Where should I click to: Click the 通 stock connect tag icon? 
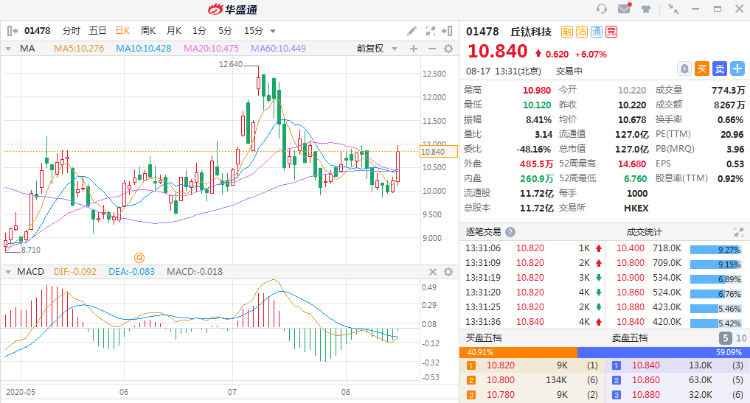tap(596, 32)
